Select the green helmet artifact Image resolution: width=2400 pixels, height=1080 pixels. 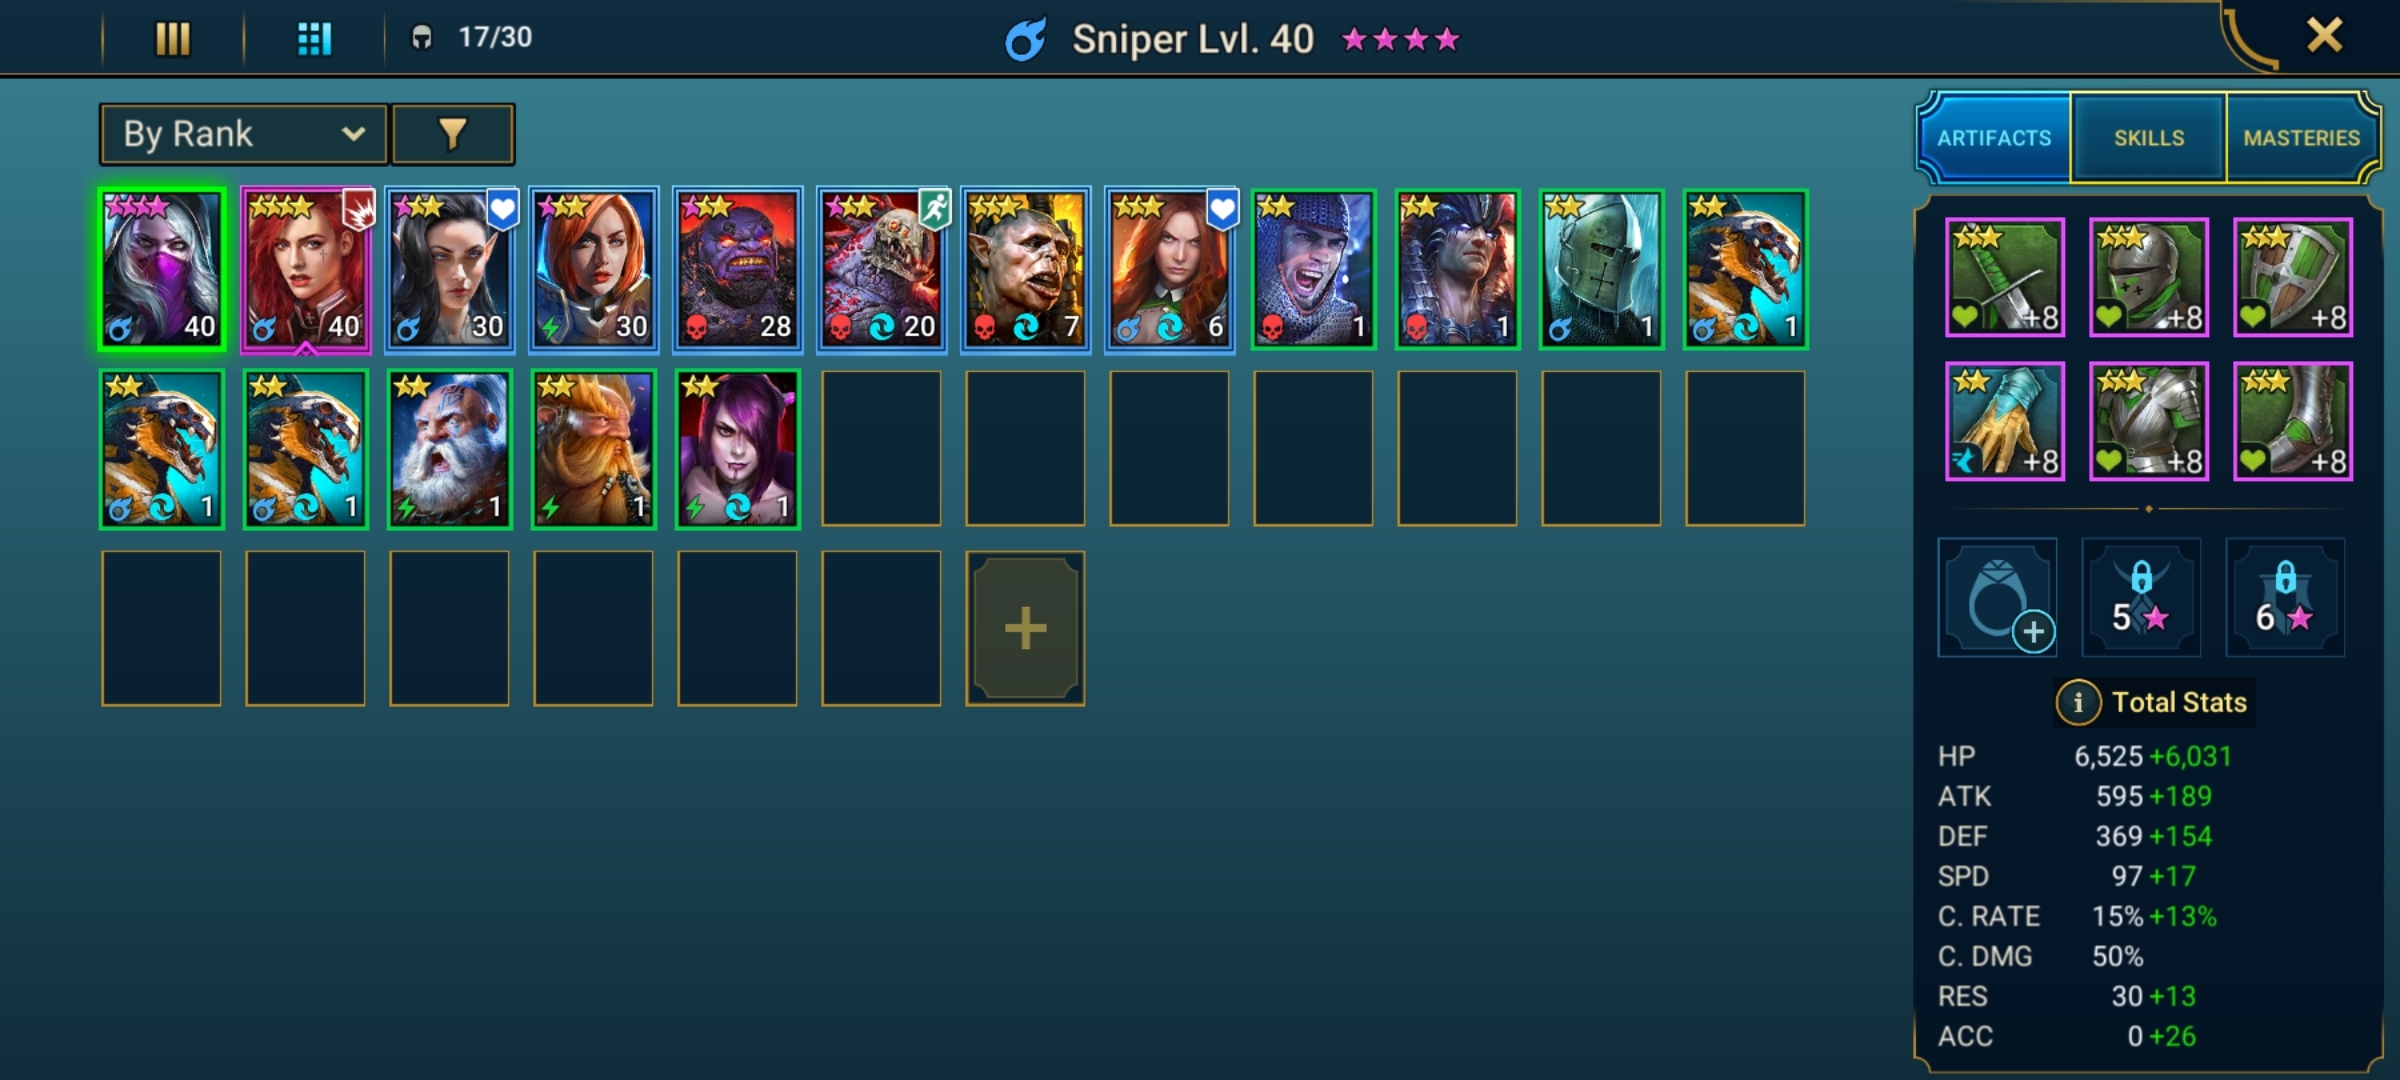(2149, 277)
